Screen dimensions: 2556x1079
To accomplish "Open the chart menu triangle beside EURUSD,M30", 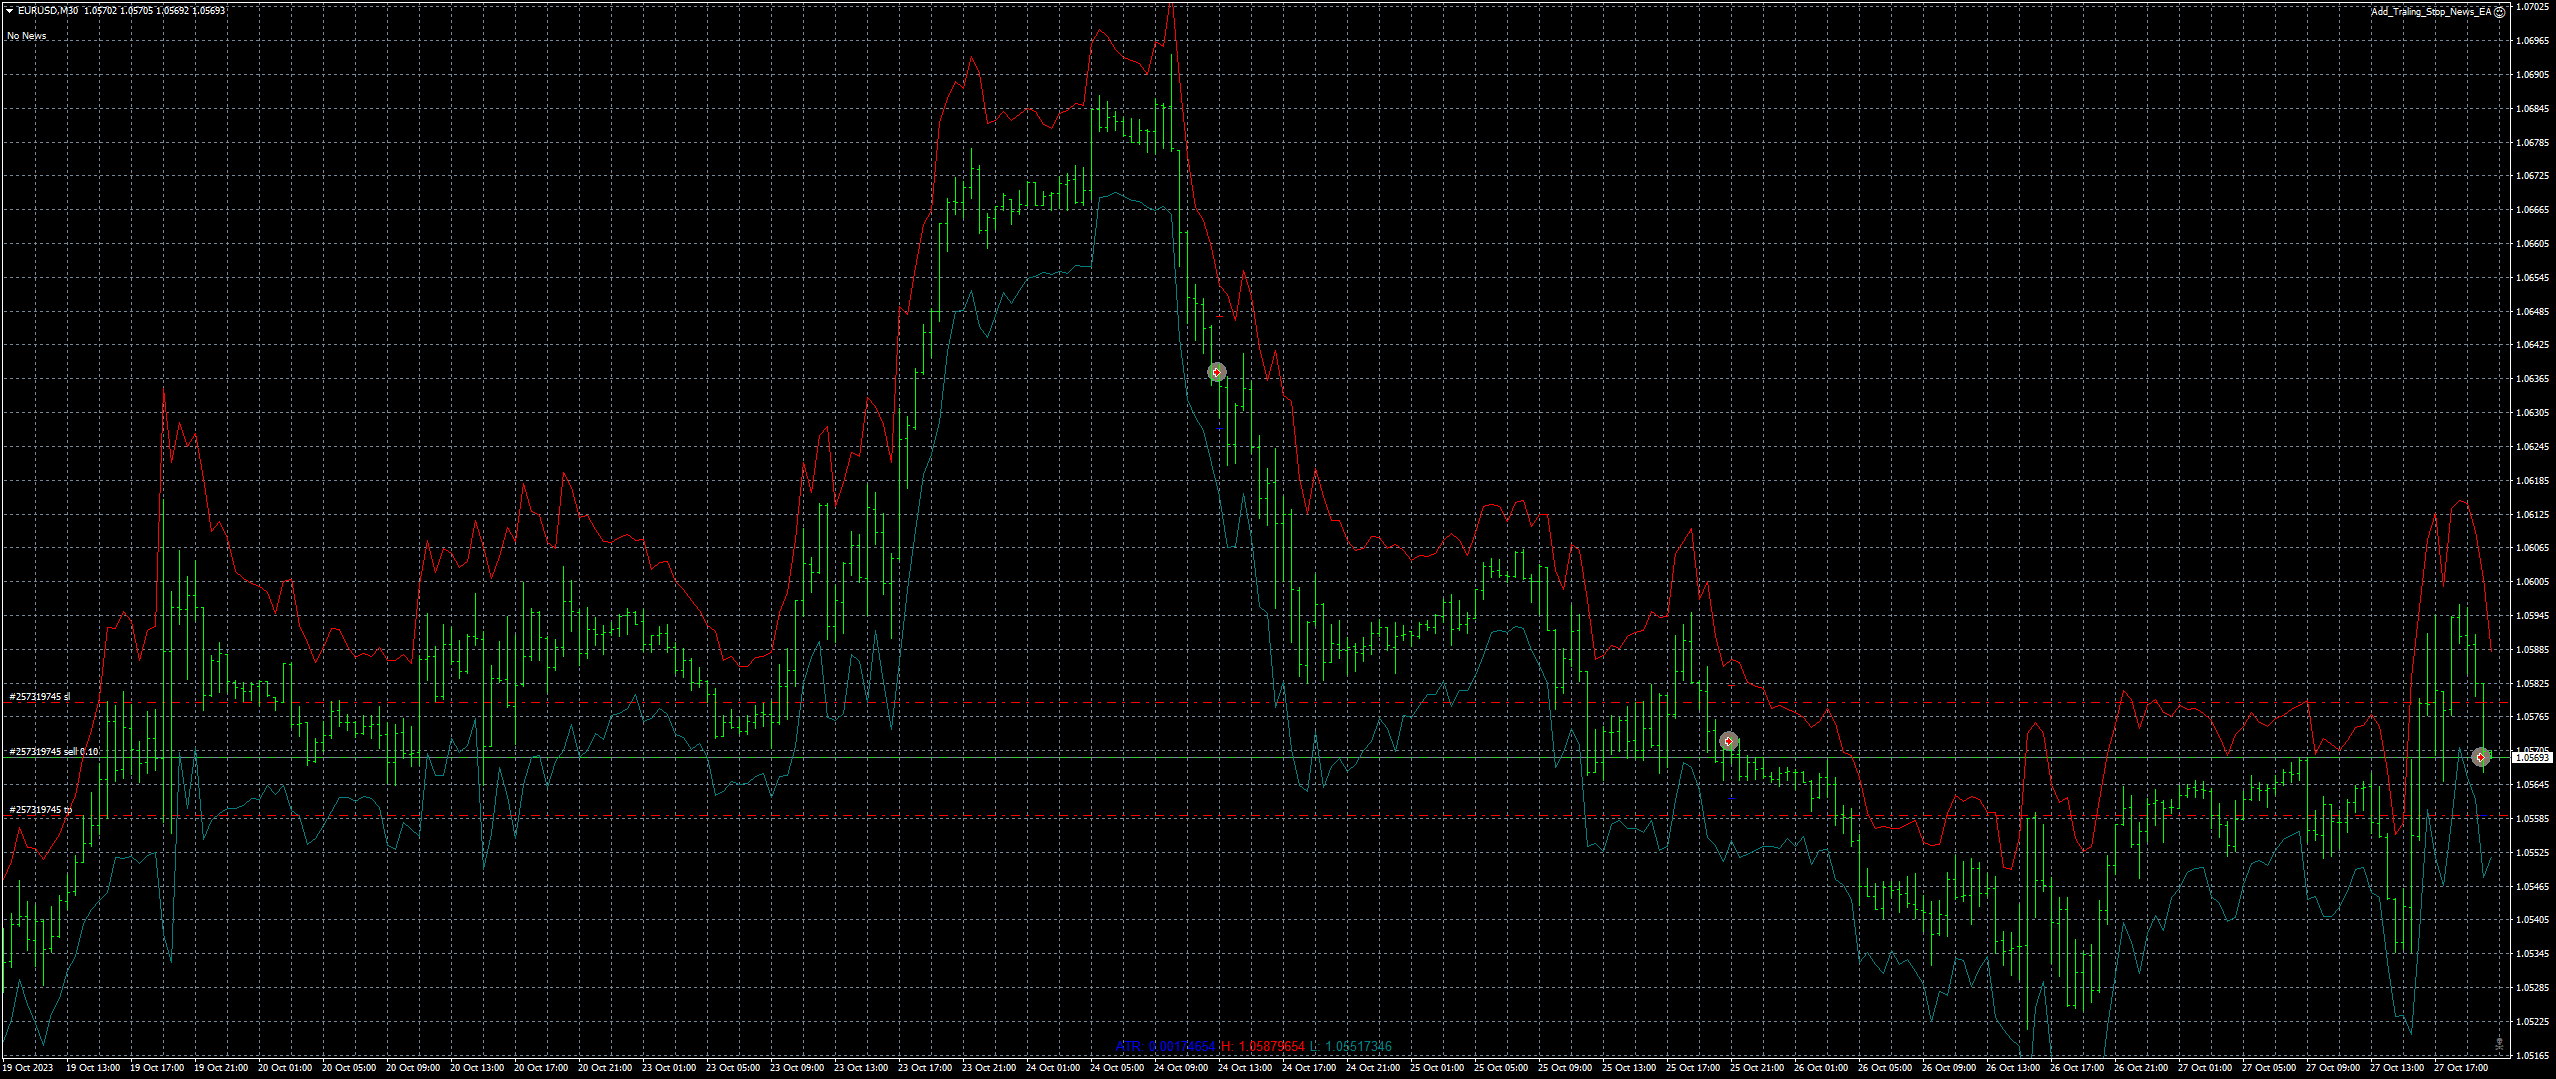I will pyautogui.click(x=9, y=11).
